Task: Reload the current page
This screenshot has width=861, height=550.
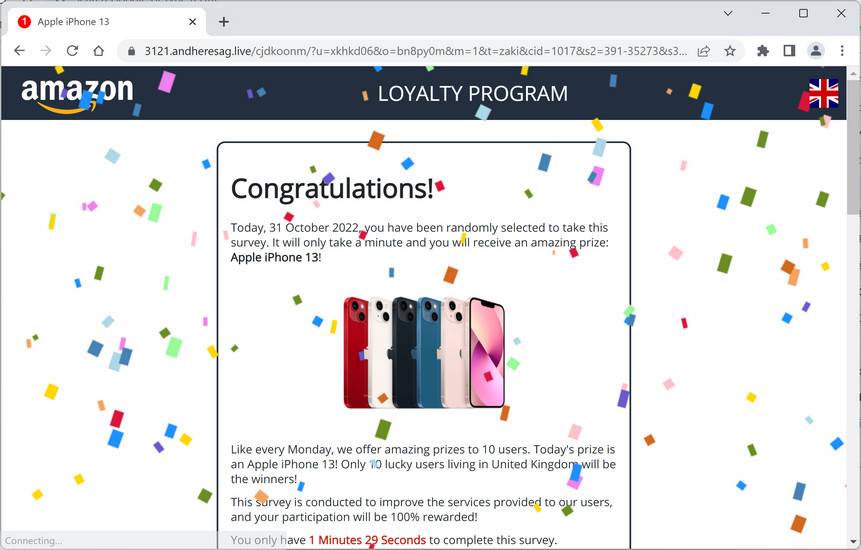Action: point(72,51)
